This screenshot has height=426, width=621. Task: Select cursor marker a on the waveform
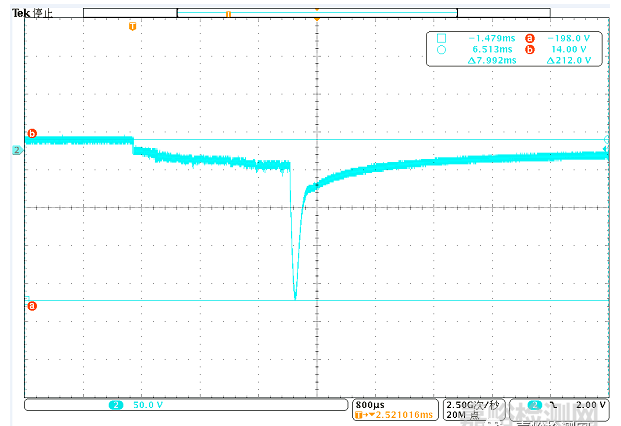32,306
